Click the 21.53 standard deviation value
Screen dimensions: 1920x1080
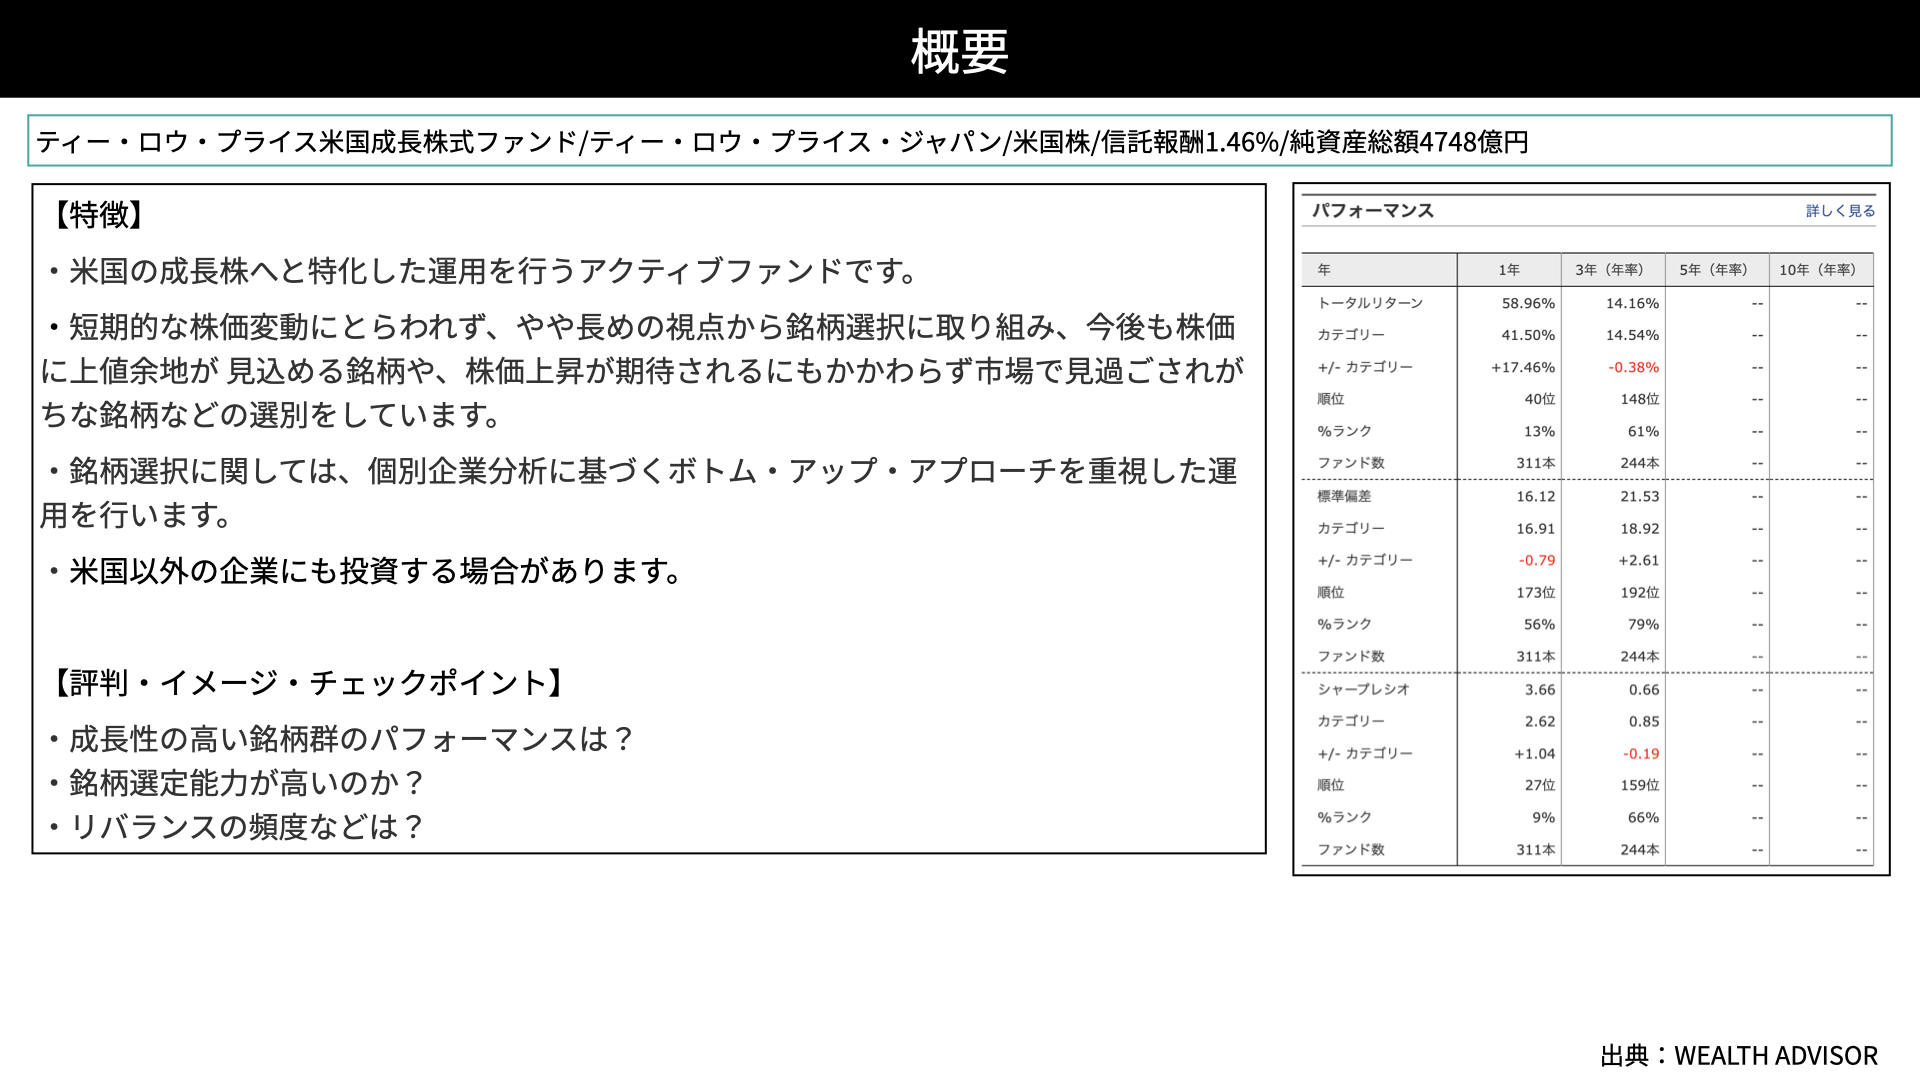(1640, 496)
